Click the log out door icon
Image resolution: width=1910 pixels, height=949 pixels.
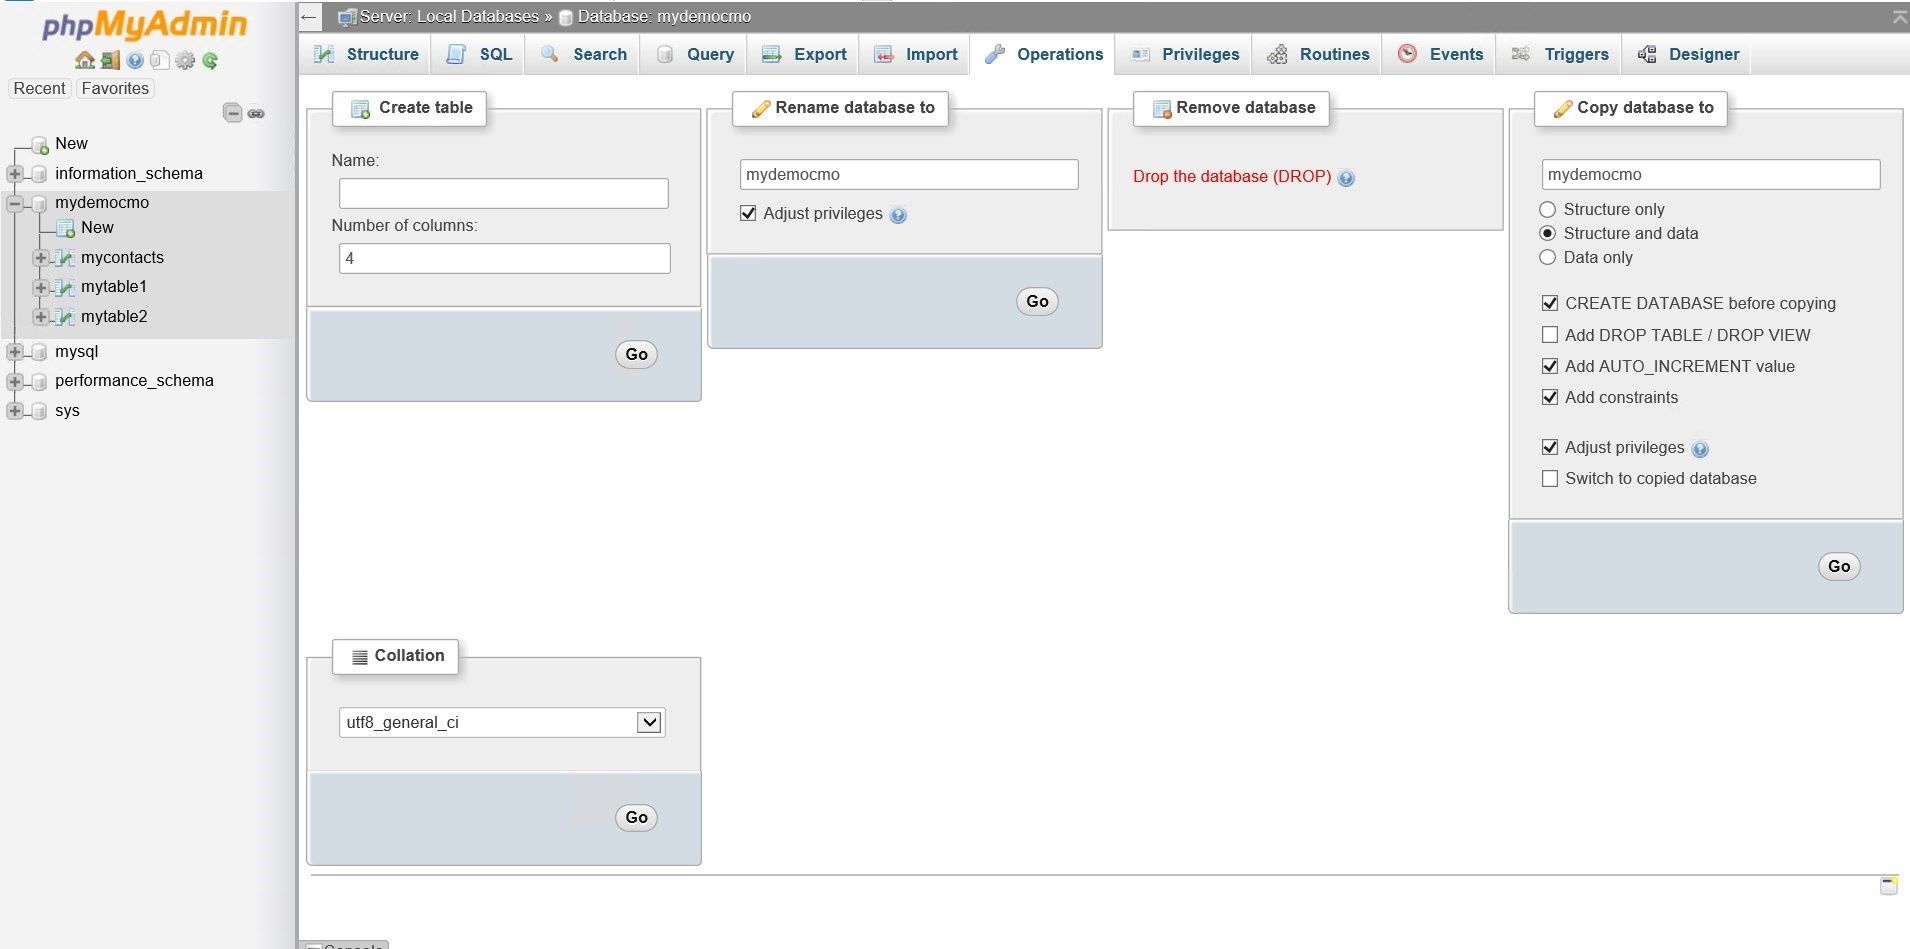110,60
